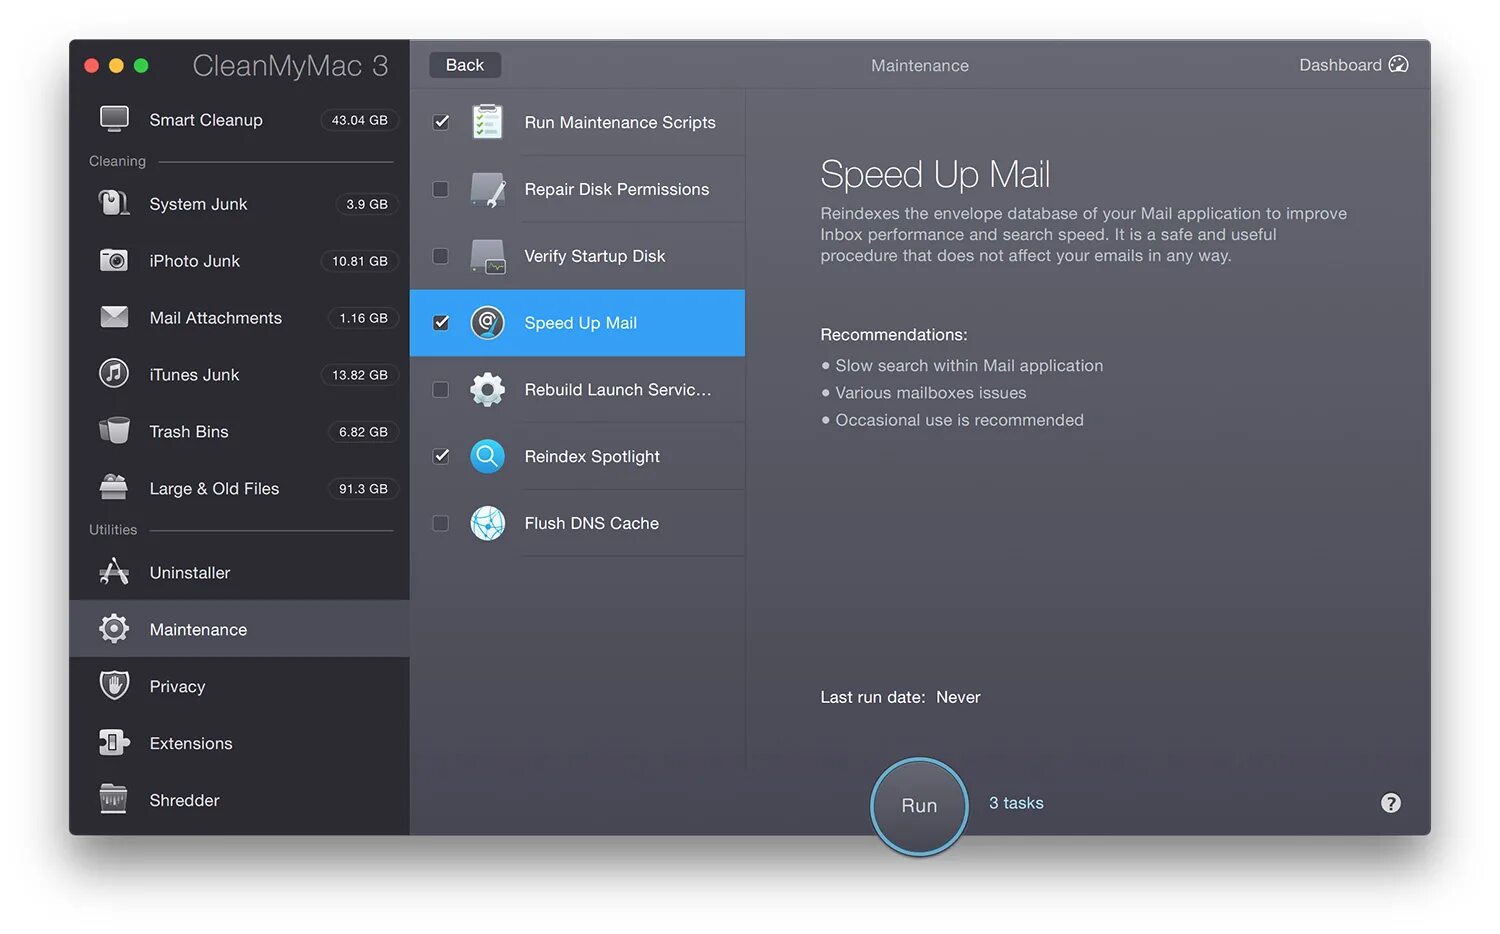Toggle the Speed Up Mail checkbox

(441, 322)
